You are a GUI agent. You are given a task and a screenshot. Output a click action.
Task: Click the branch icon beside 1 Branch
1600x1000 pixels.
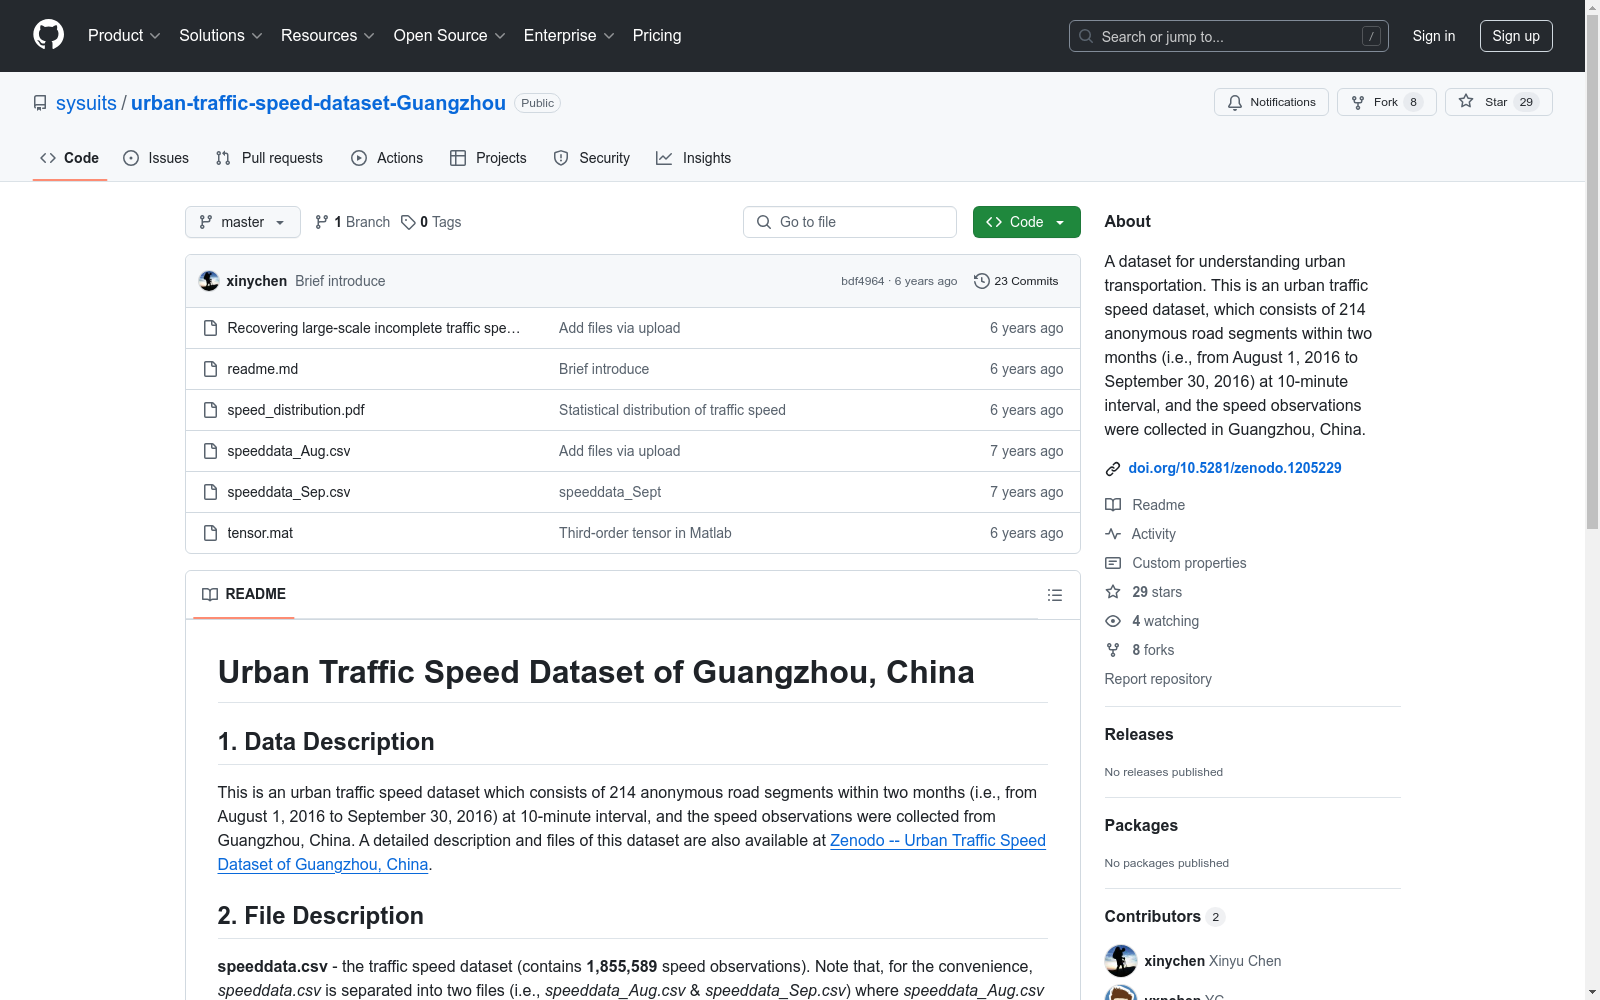[322, 222]
